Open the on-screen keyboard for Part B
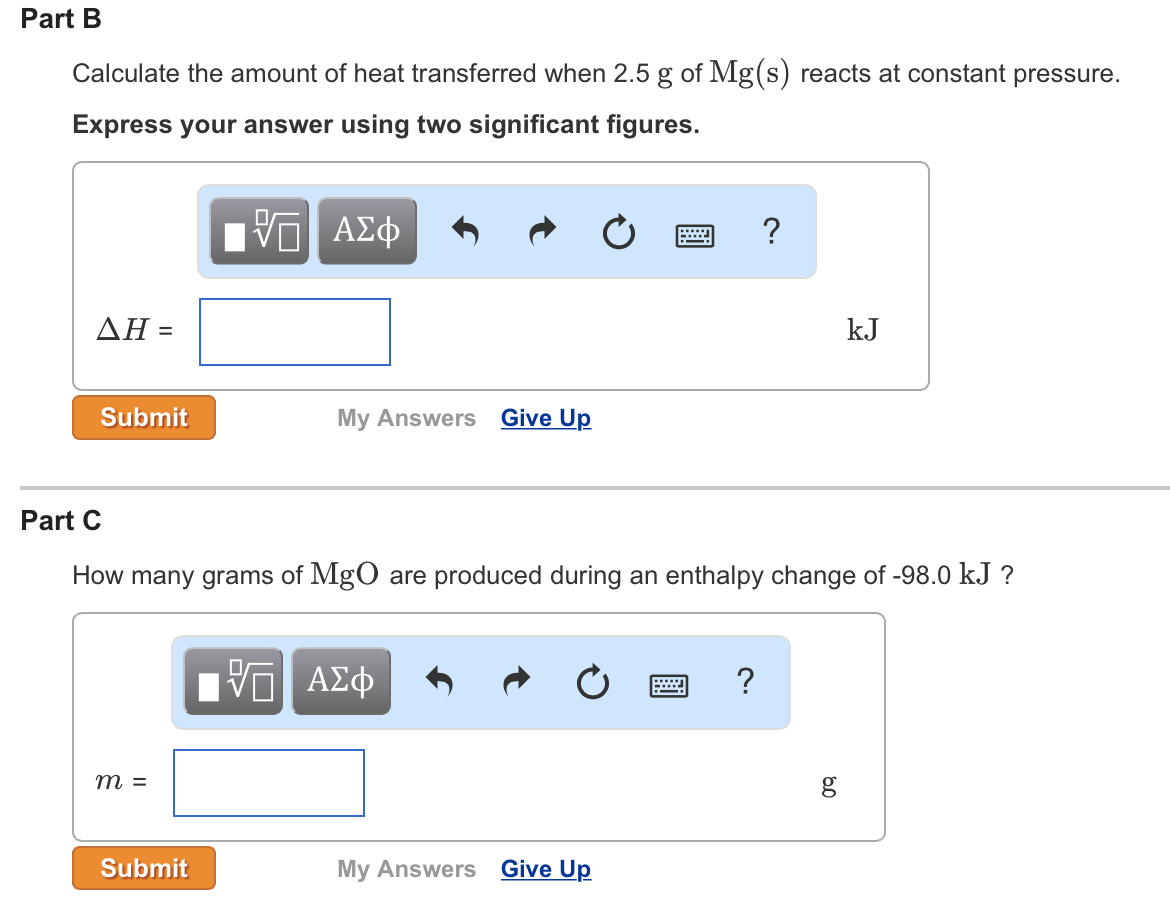 [694, 234]
